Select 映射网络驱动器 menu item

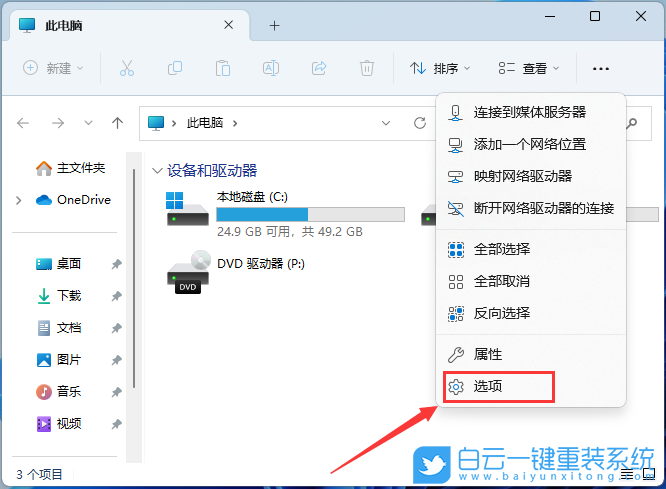coord(531,176)
